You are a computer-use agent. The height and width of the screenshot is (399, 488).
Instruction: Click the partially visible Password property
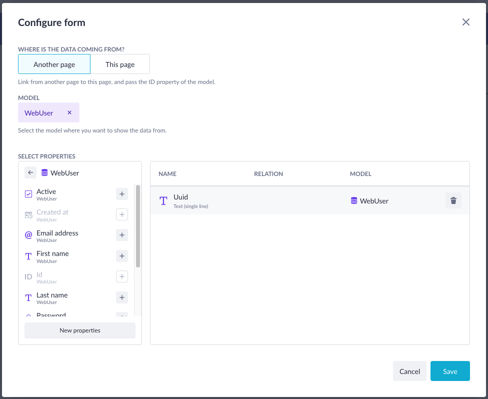51,314
